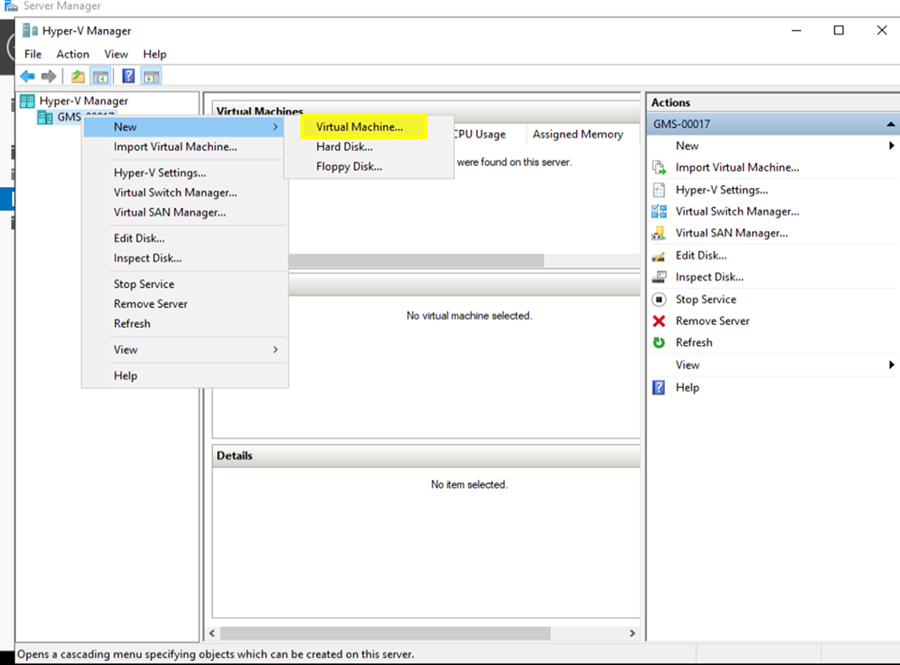The width and height of the screenshot is (900, 665).
Task: Click the Up One Level folder icon
Action: [78, 76]
